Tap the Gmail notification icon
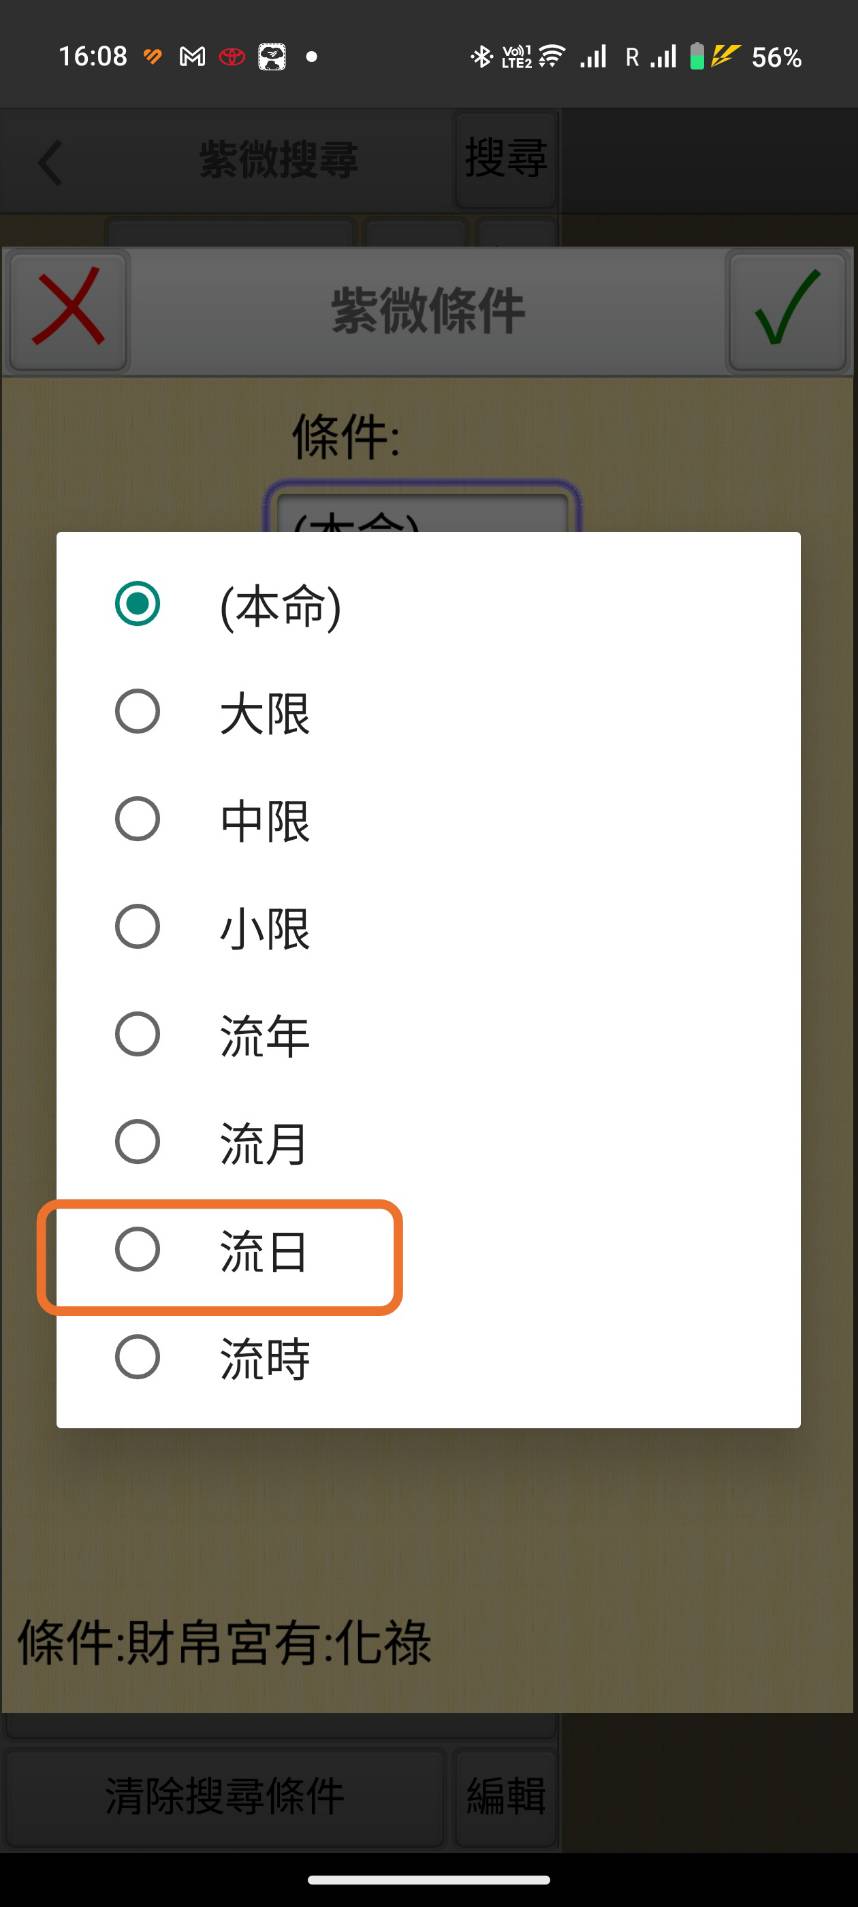Screen dimensions: 858x1907 point(192,57)
